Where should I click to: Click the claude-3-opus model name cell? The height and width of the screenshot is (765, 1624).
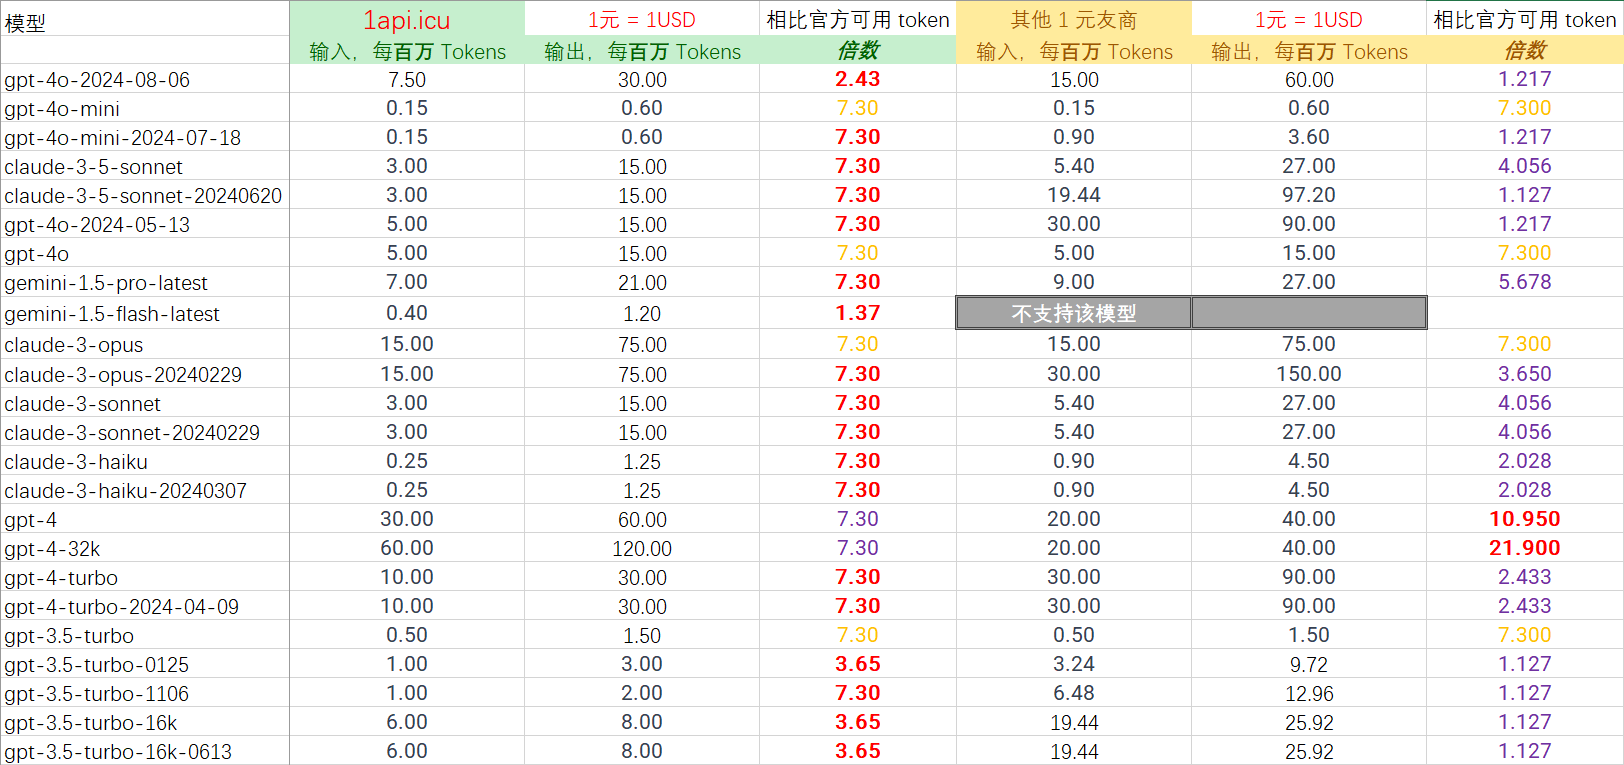[x=145, y=344]
